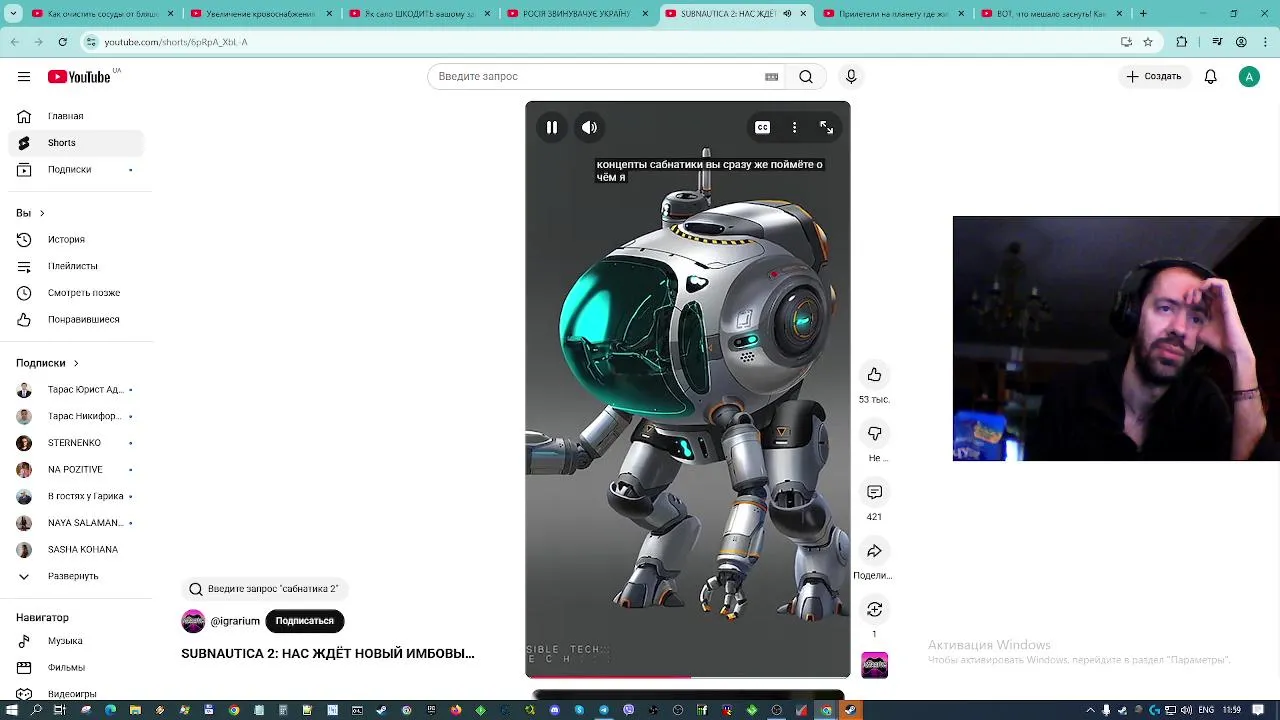
Task: Open the NAYA SALAMAN... channel
Action: 75,523
